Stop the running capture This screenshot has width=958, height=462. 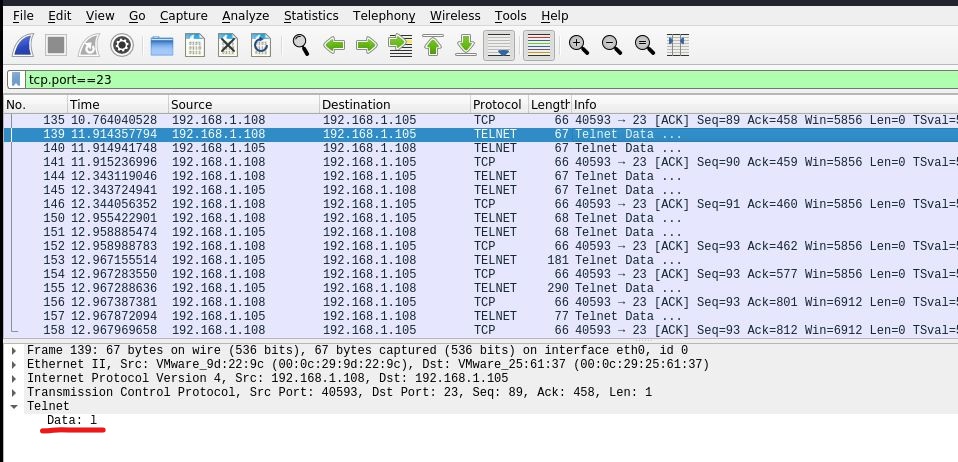tap(56, 45)
